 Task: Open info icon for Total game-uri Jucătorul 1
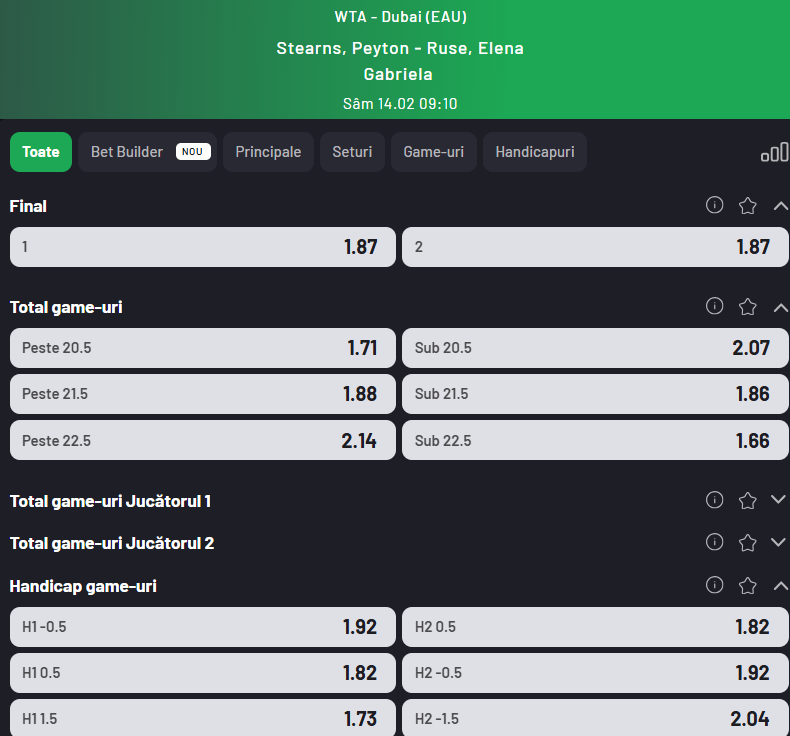(x=714, y=499)
